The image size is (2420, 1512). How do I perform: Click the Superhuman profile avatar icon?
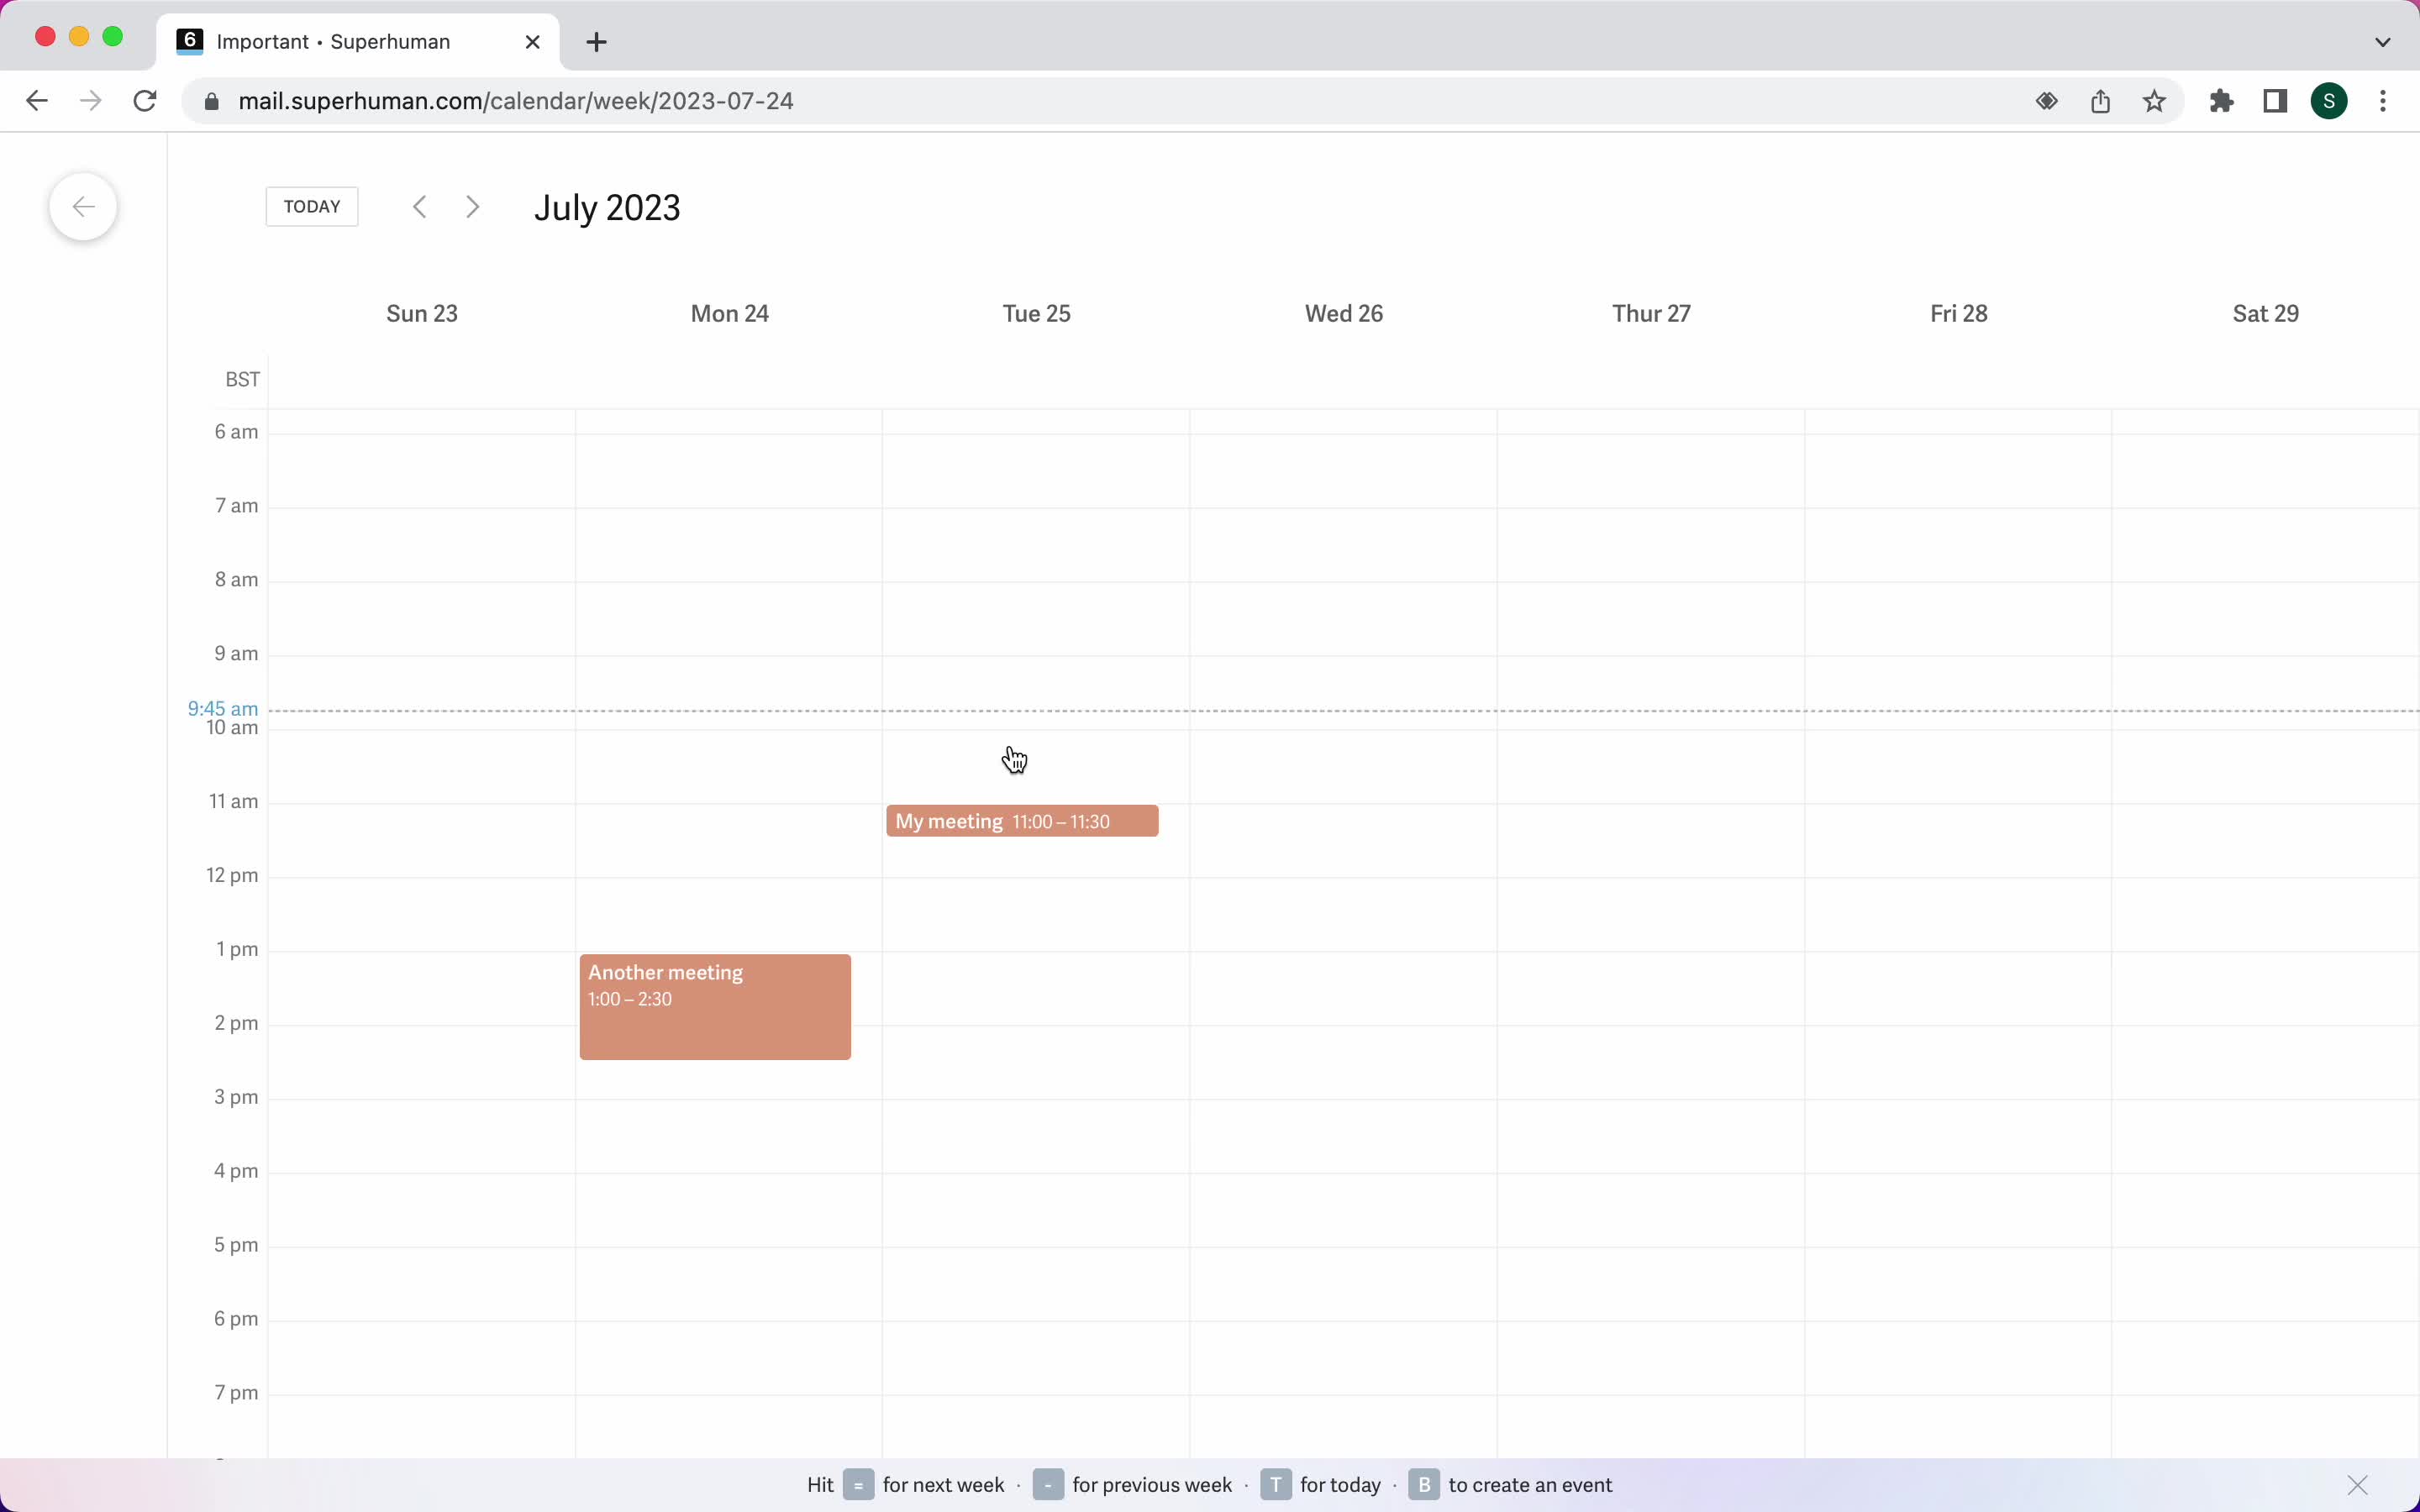(2329, 101)
